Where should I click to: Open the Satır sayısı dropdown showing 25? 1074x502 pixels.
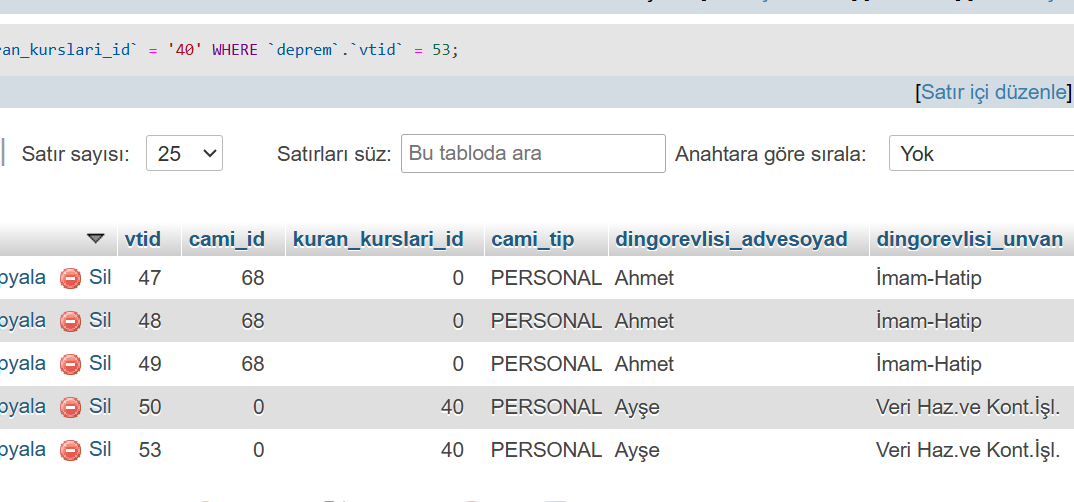[184, 153]
